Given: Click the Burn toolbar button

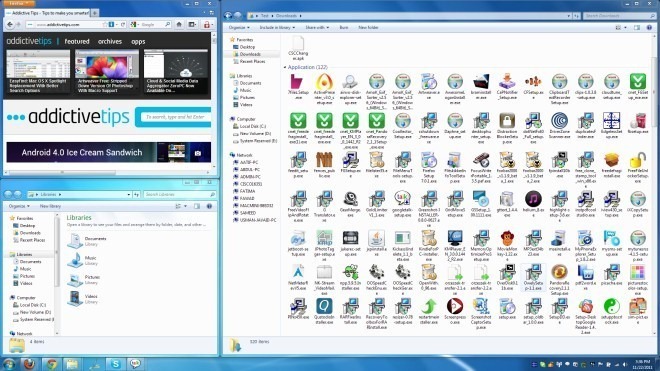Looking at the screenshot, I should (x=344, y=27).
